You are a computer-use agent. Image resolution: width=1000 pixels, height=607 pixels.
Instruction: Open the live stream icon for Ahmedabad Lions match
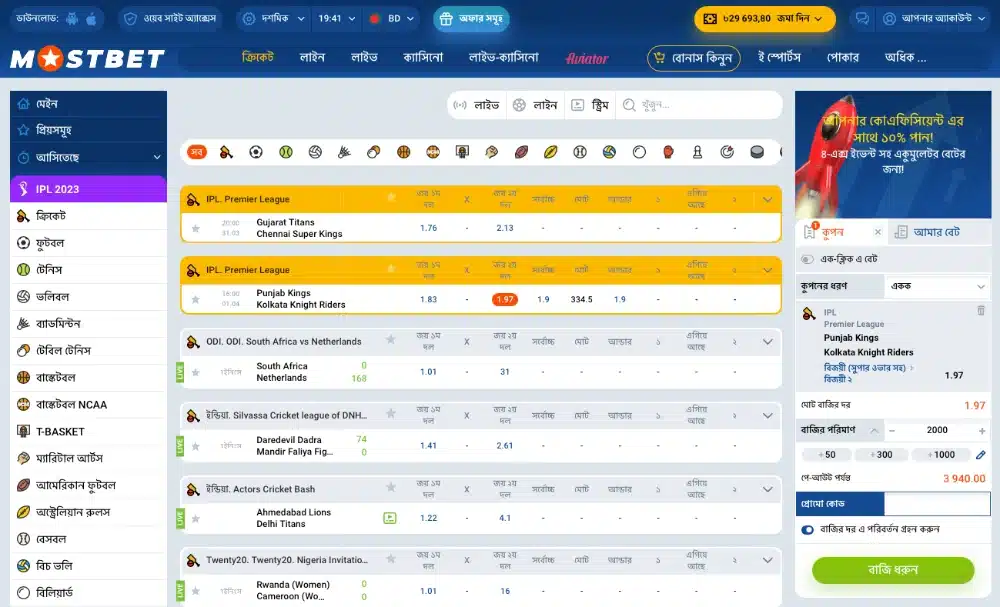tap(390, 518)
